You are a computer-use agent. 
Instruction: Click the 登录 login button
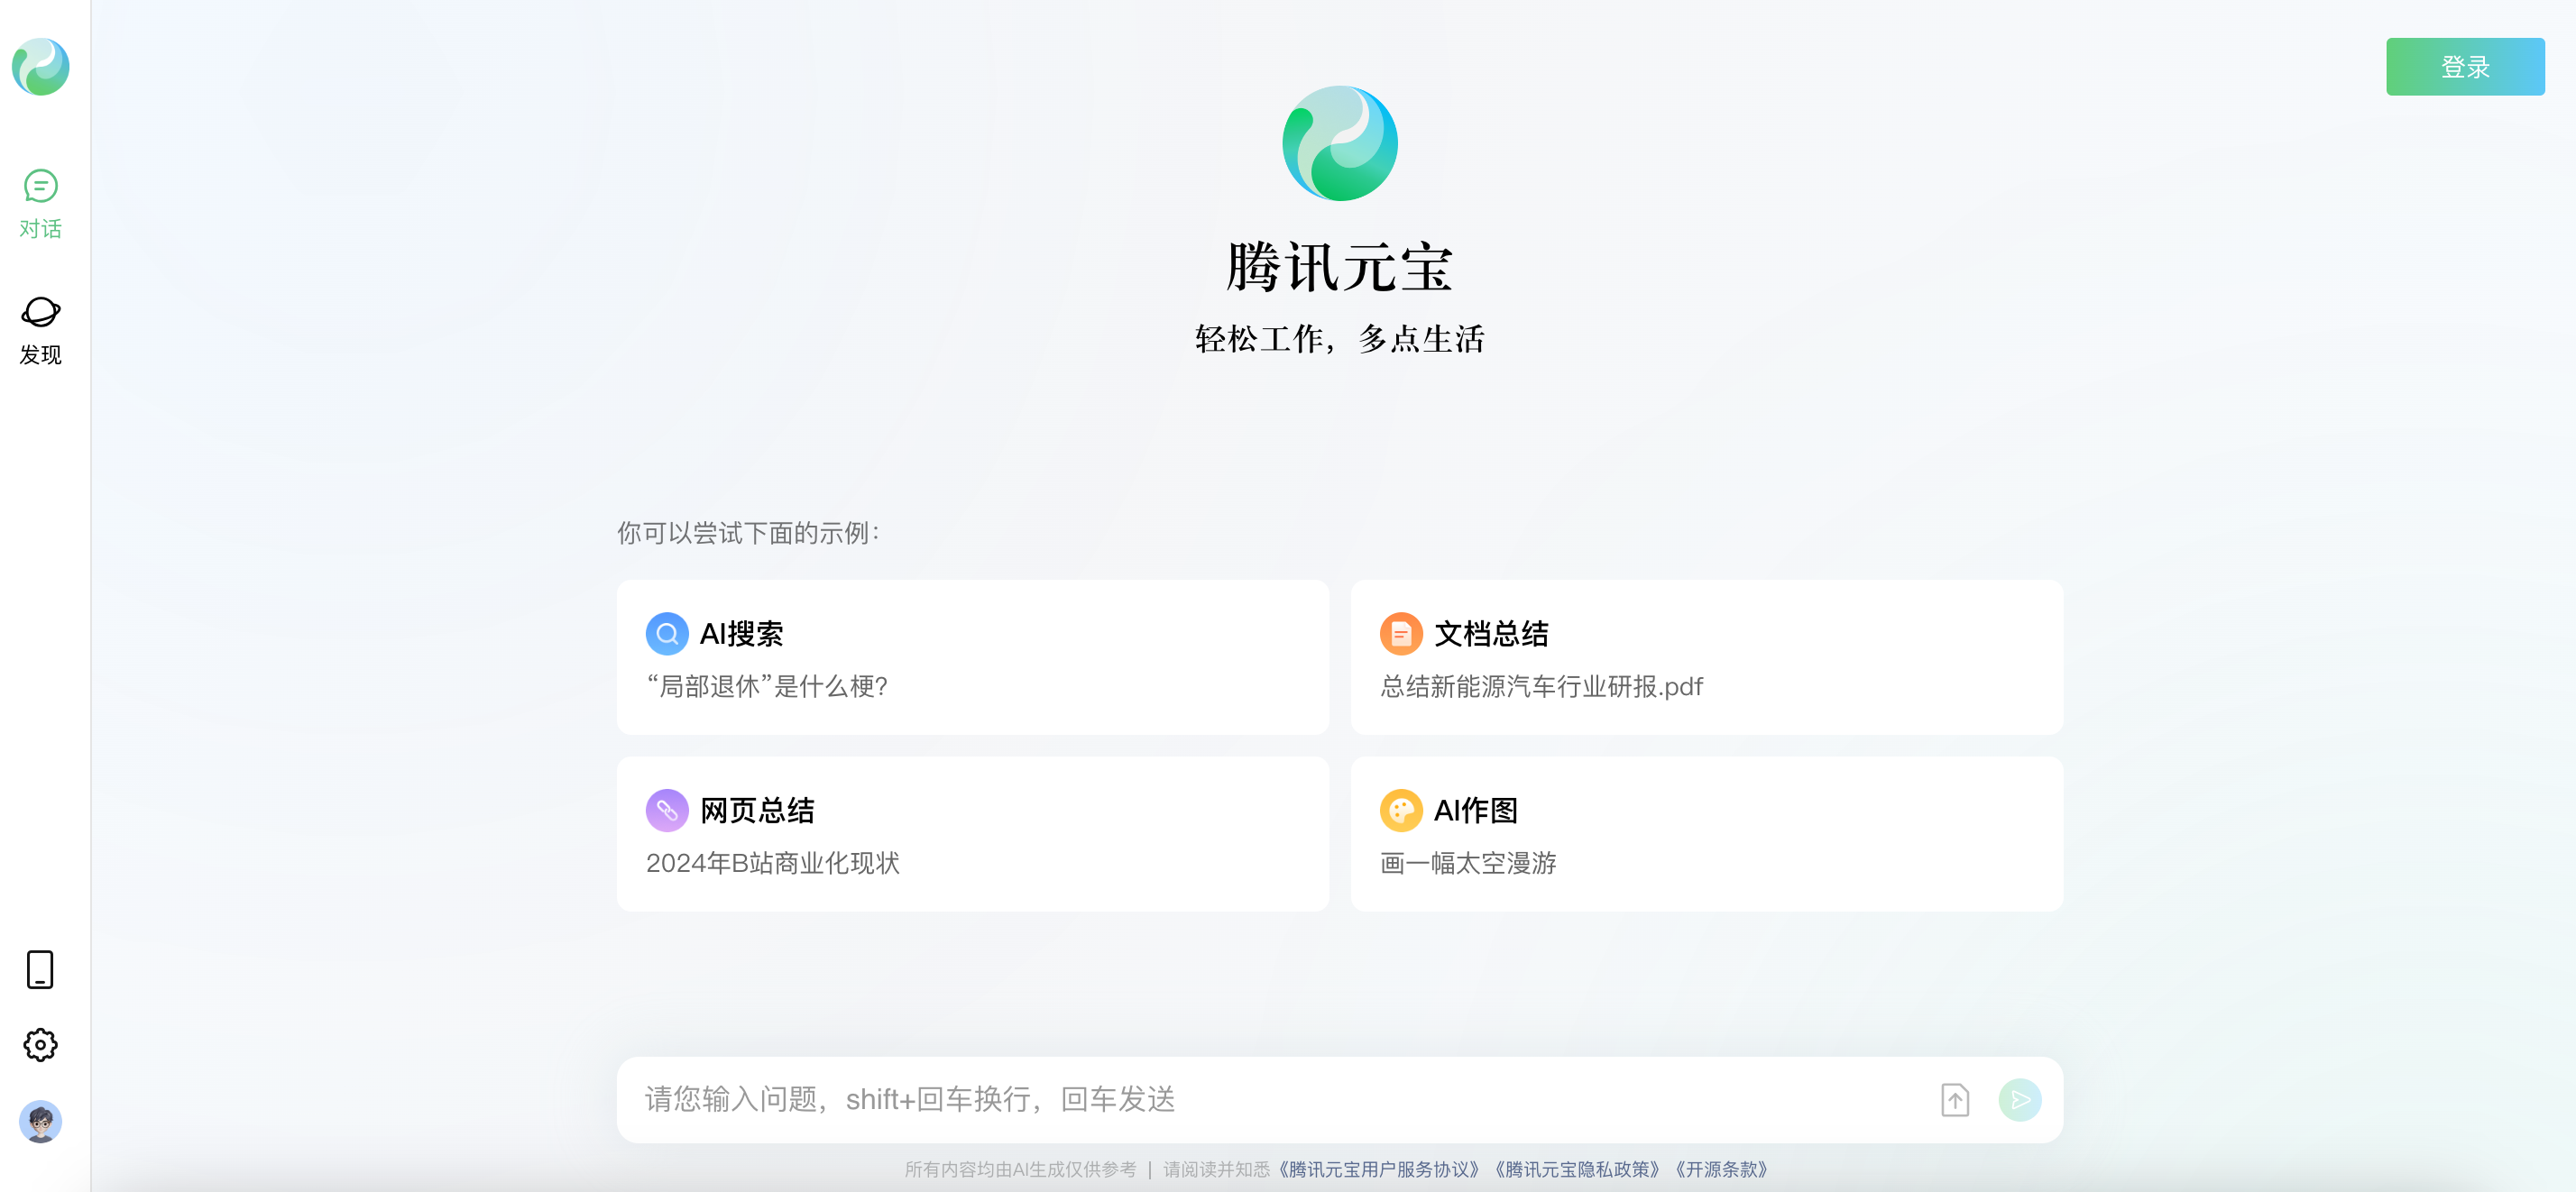[x=2464, y=67]
